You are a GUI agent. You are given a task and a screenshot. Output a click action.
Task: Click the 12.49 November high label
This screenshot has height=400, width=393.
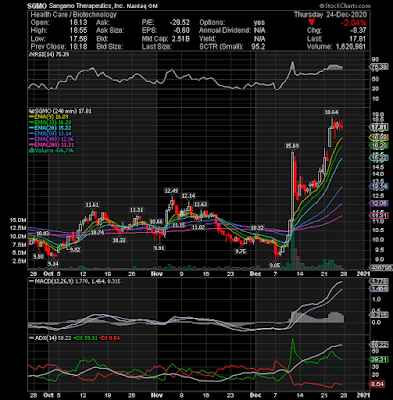(x=171, y=191)
